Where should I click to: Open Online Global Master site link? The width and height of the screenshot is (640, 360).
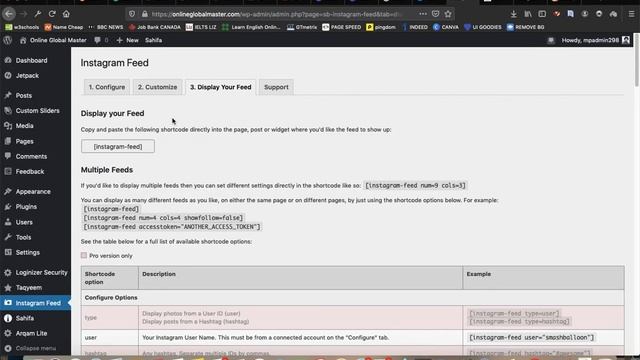[53, 40]
